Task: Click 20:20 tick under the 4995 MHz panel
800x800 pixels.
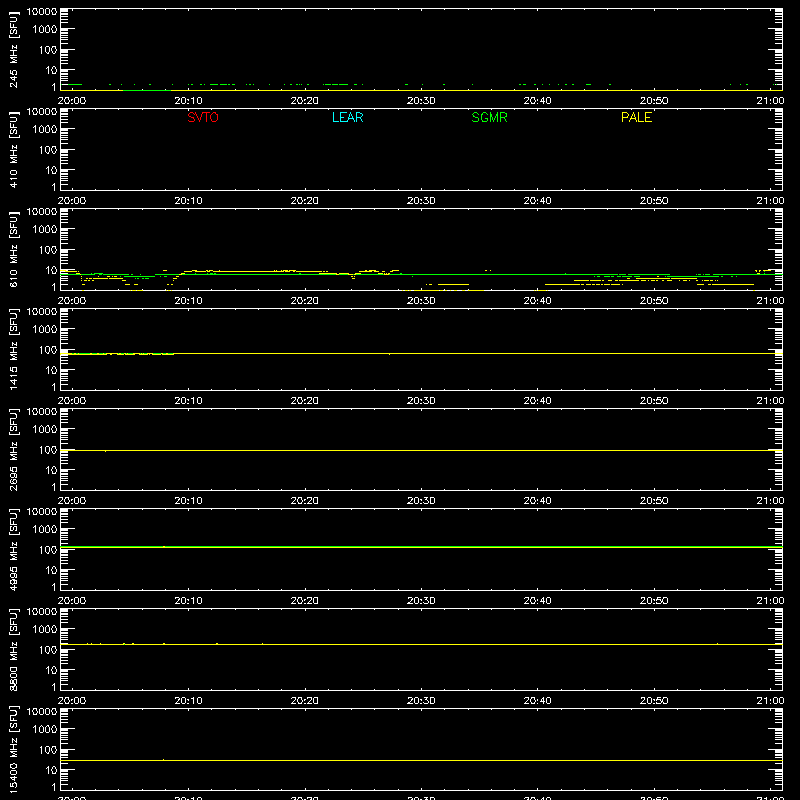Action: point(305,601)
